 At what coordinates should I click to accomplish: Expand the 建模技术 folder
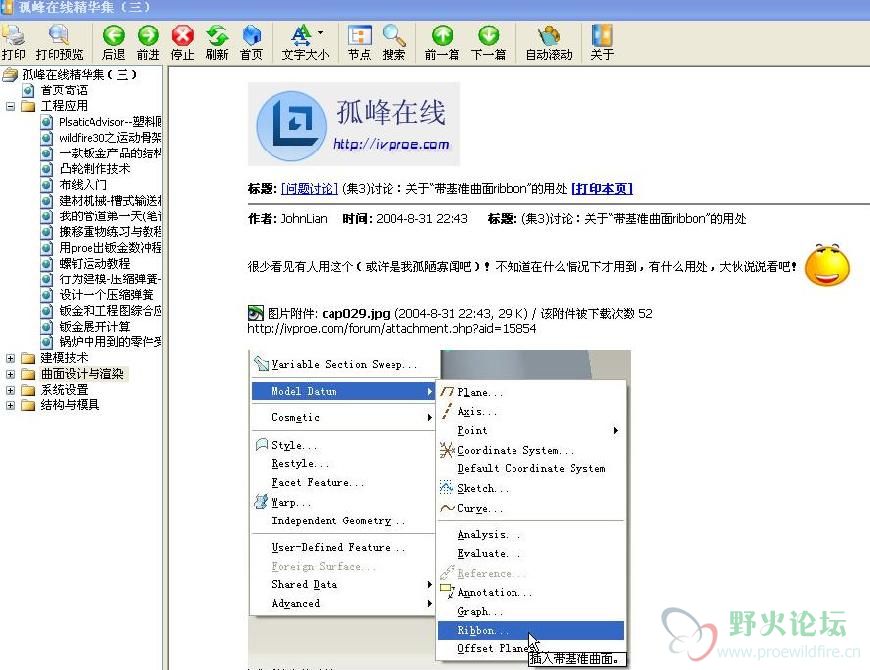point(11,358)
